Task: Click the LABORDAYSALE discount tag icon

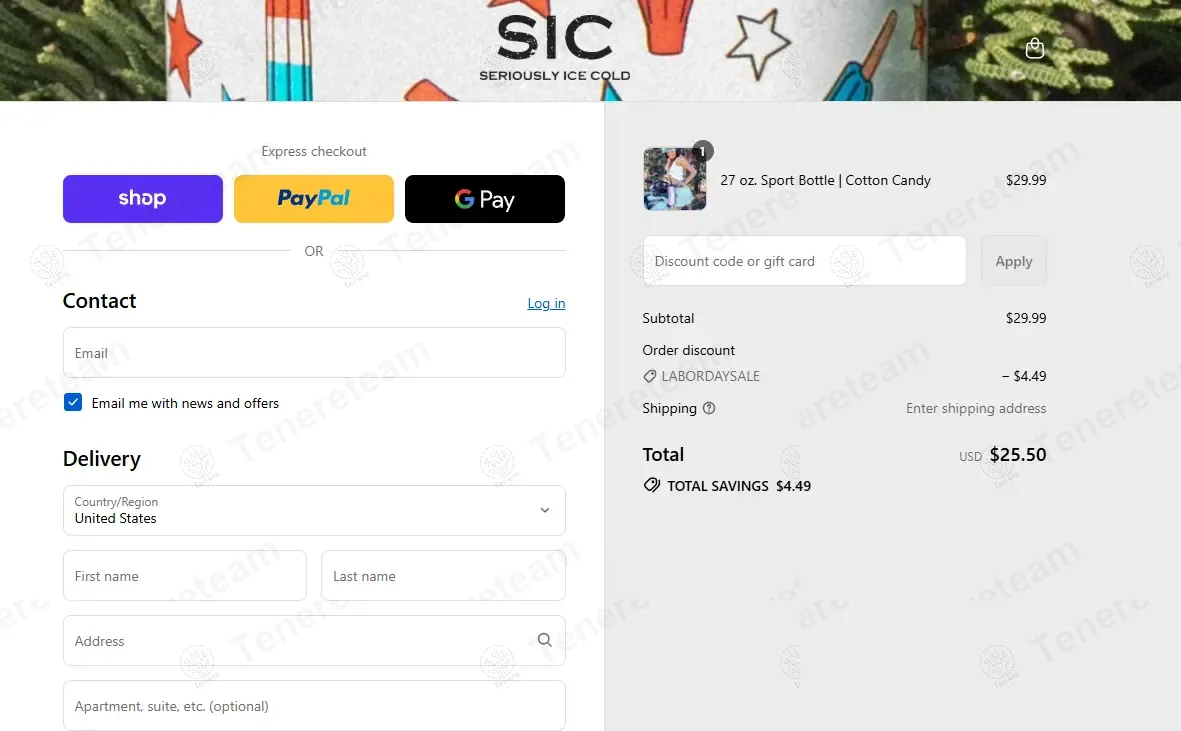Action: [649, 376]
